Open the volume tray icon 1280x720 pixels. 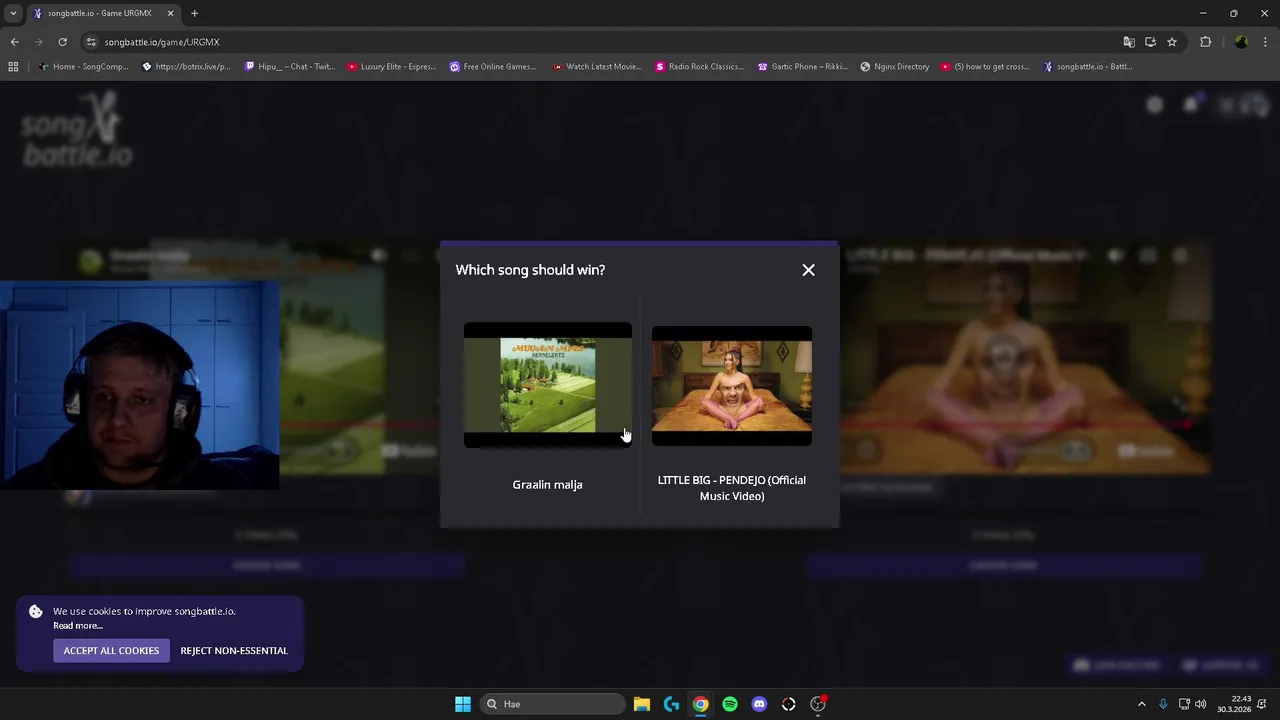tap(1201, 704)
